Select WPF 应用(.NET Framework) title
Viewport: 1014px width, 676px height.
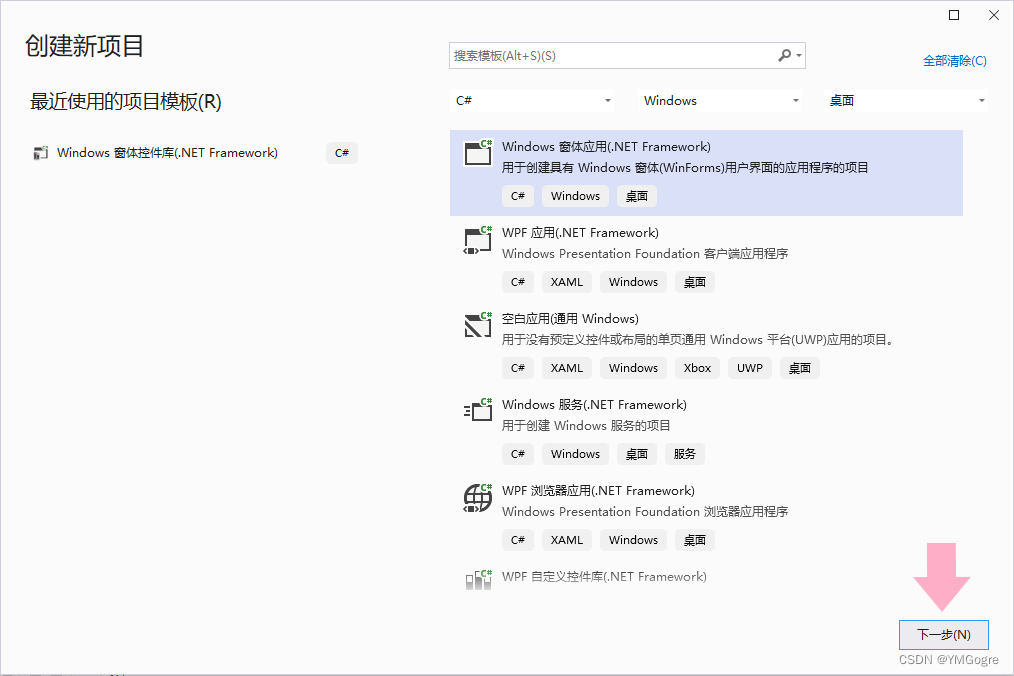pyautogui.click(x=580, y=233)
